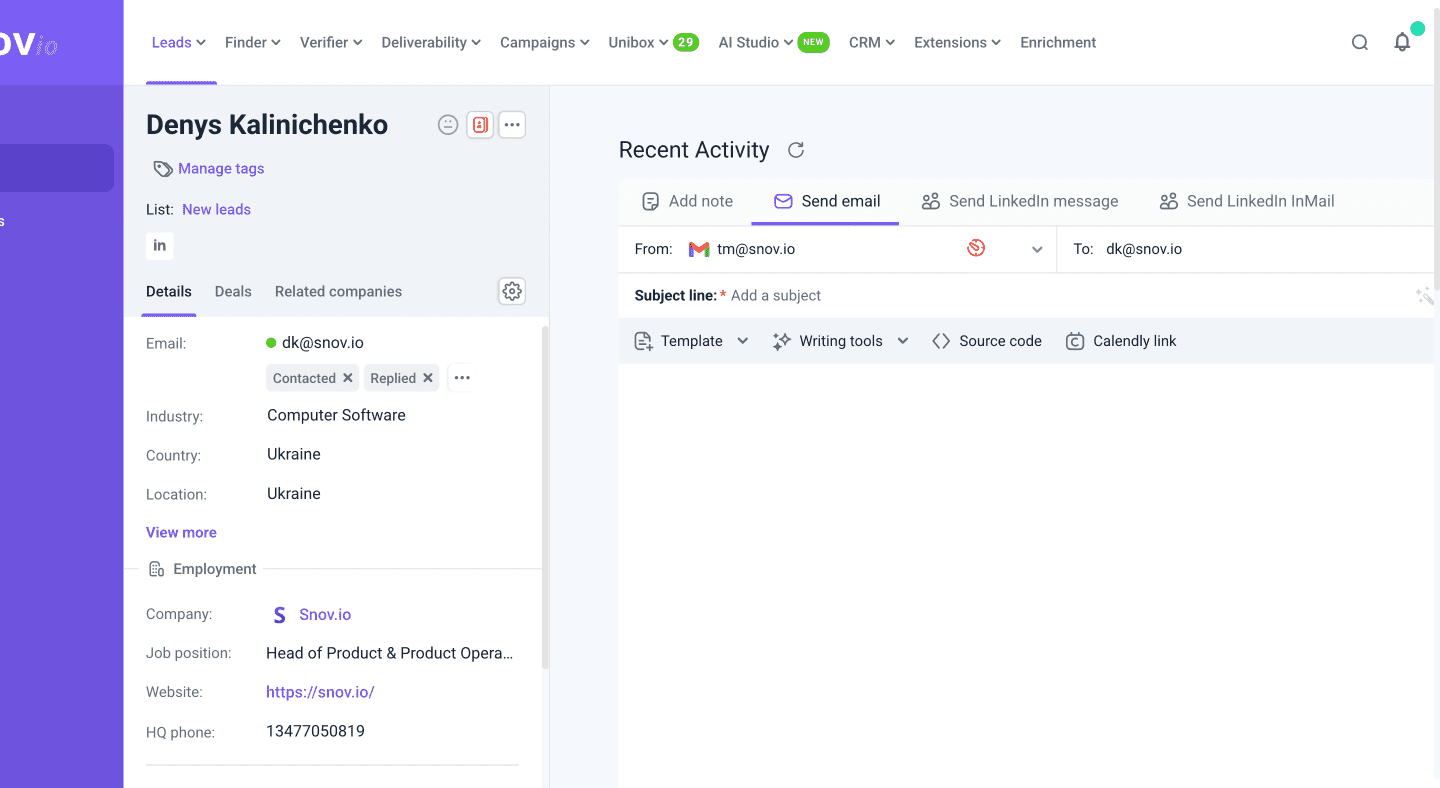Viewport: 1440px width, 788px height.
Task: Click the sentiment face icon beside the name
Action: point(448,125)
